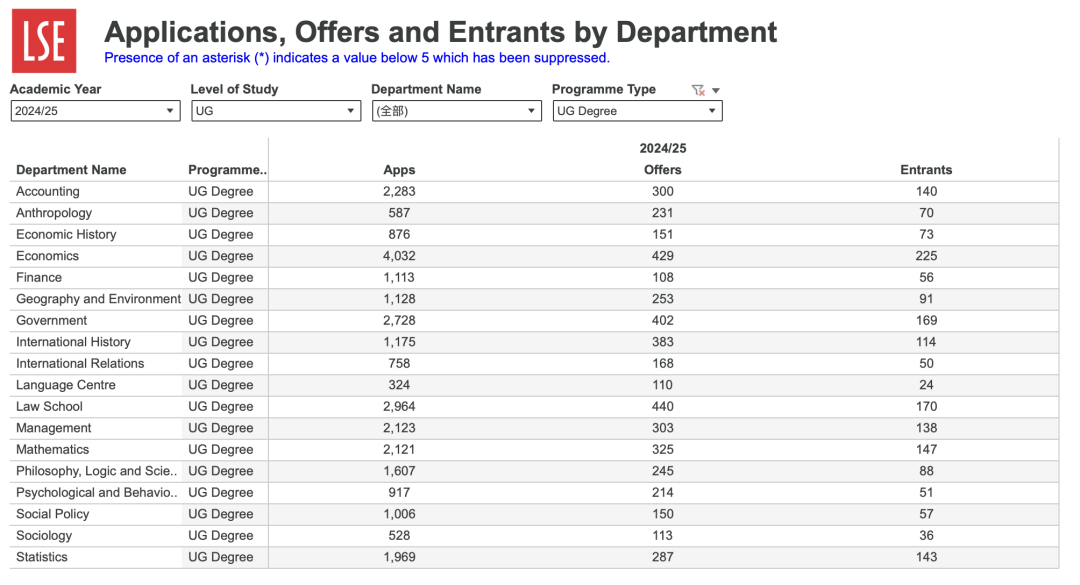The image size is (1080, 585).
Task: Click Law School Apps value 2,964
Action: [x=399, y=407]
